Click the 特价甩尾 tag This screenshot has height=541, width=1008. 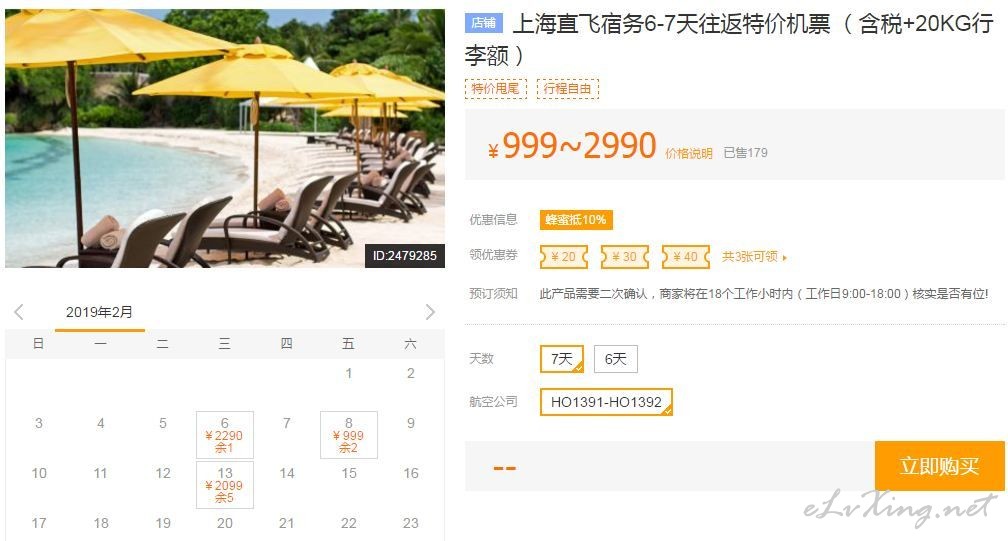pyautogui.click(x=496, y=89)
